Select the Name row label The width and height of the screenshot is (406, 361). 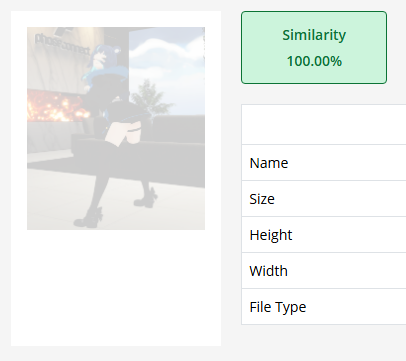click(x=269, y=163)
